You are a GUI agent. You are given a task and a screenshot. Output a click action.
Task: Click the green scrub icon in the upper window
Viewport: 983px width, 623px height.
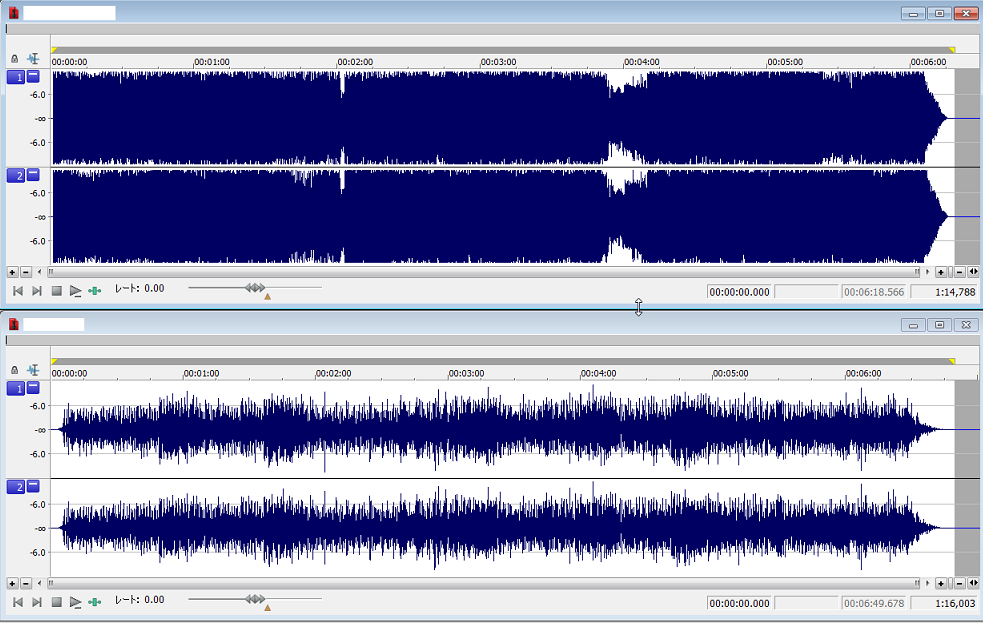click(95, 291)
